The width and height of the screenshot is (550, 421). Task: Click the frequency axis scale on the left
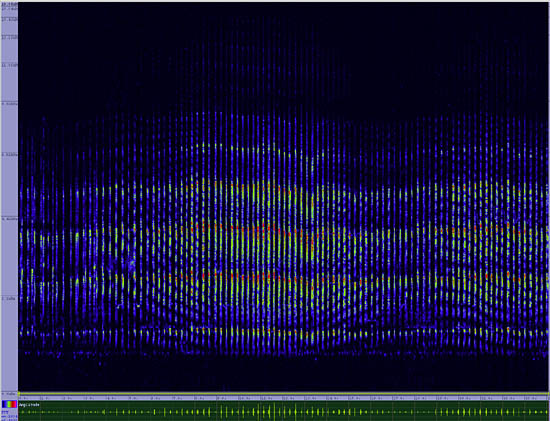click(x=9, y=199)
